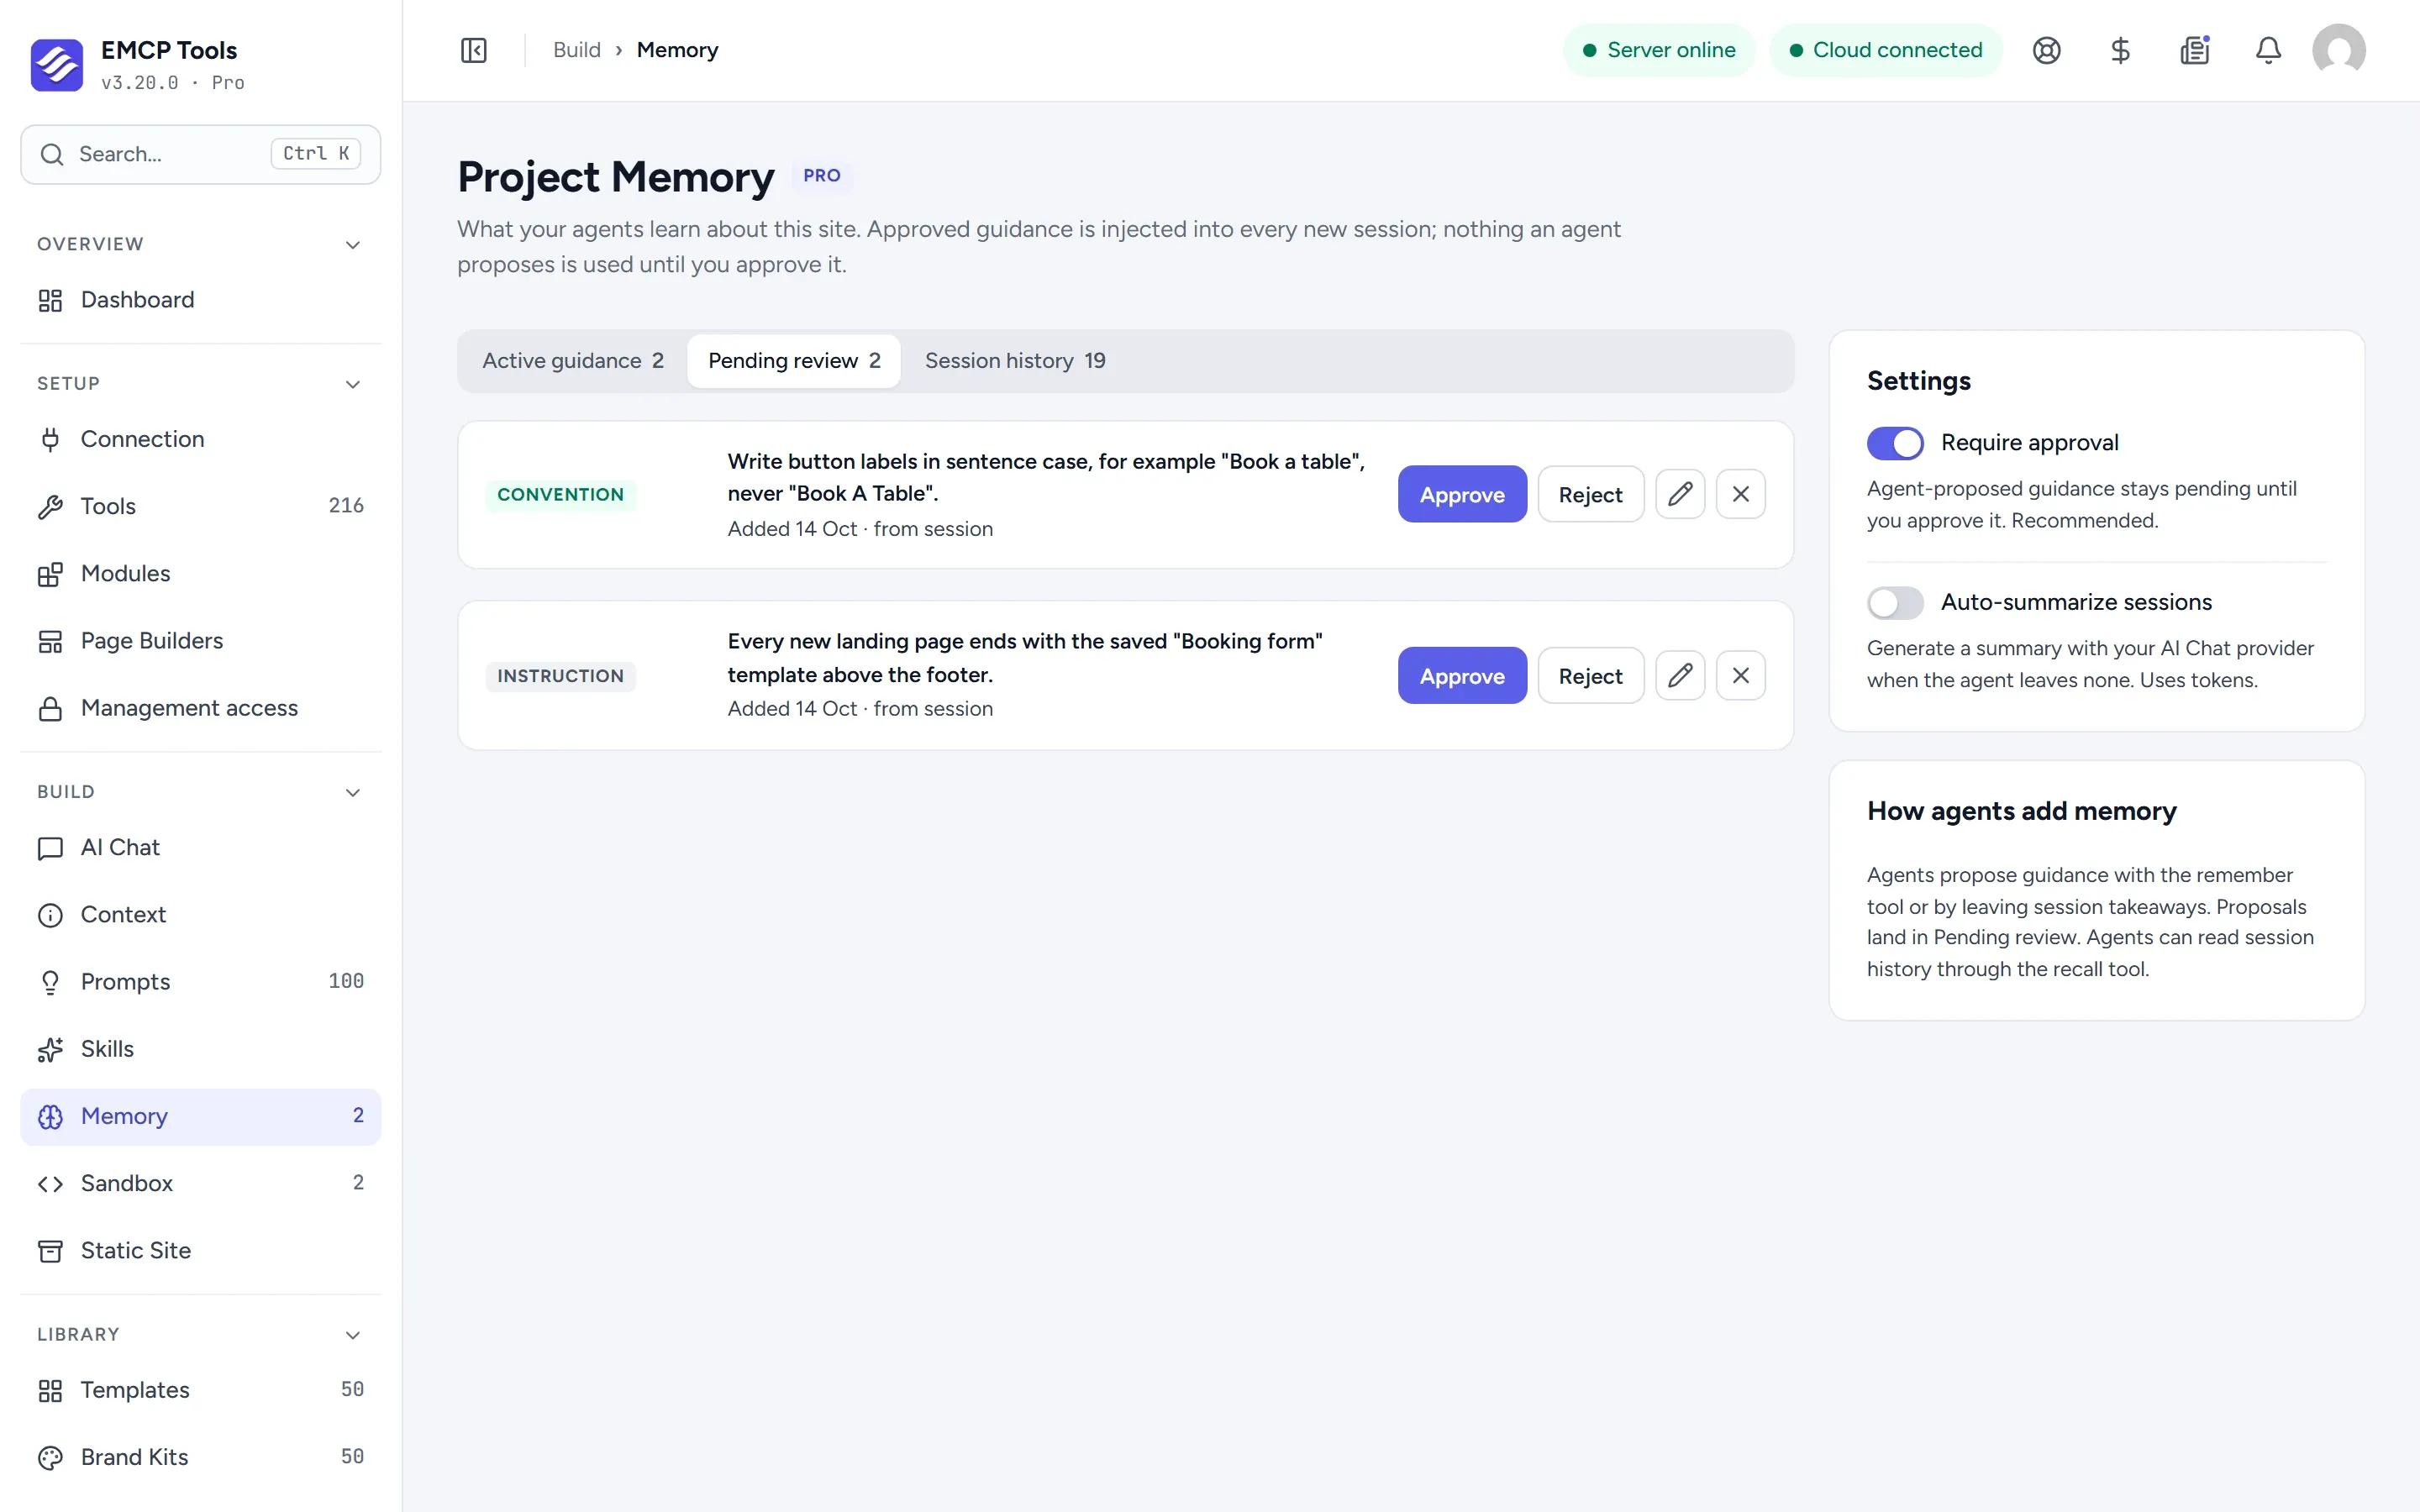Focus the sidebar Search field

[x=200, y=154]
